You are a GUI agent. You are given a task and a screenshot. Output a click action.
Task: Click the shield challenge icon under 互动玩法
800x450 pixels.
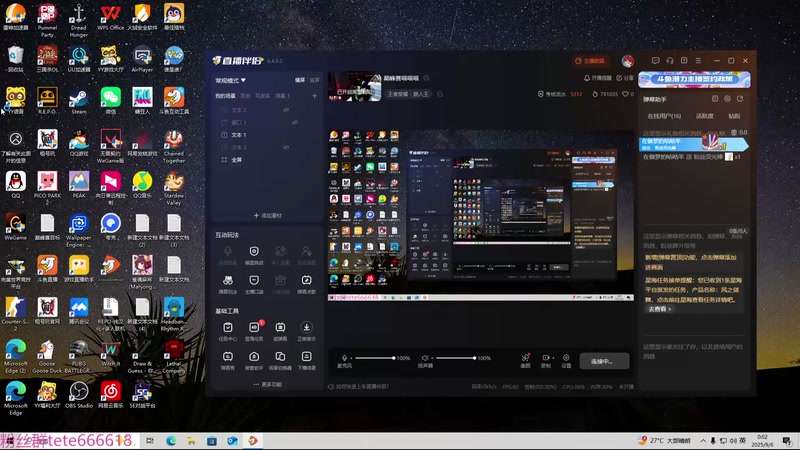pos(254,251)
